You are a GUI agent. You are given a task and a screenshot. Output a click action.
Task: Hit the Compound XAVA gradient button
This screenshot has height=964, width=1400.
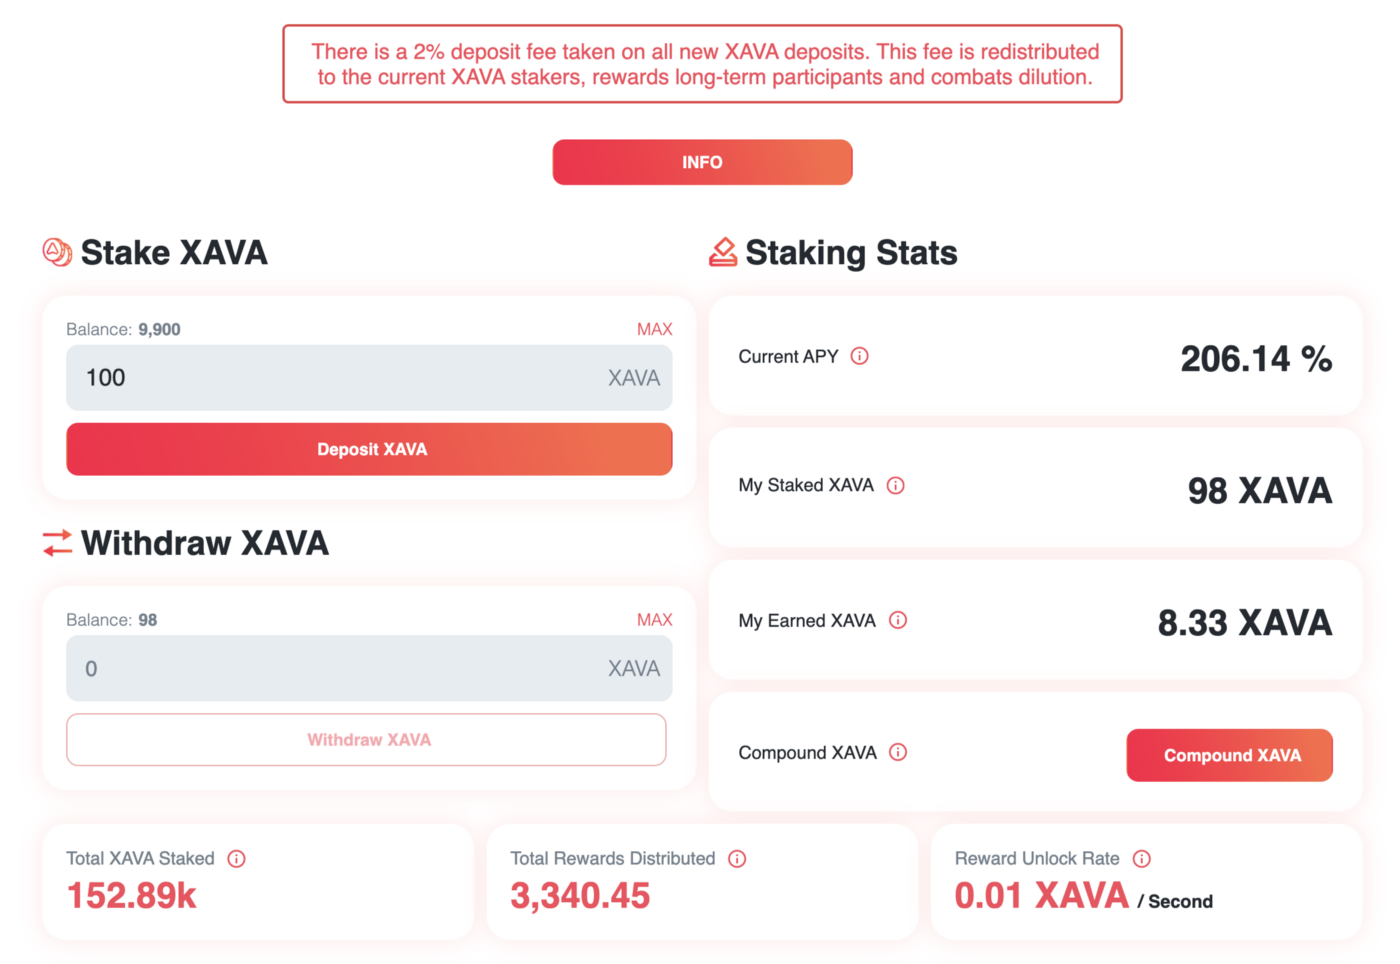coord(1229,755)
